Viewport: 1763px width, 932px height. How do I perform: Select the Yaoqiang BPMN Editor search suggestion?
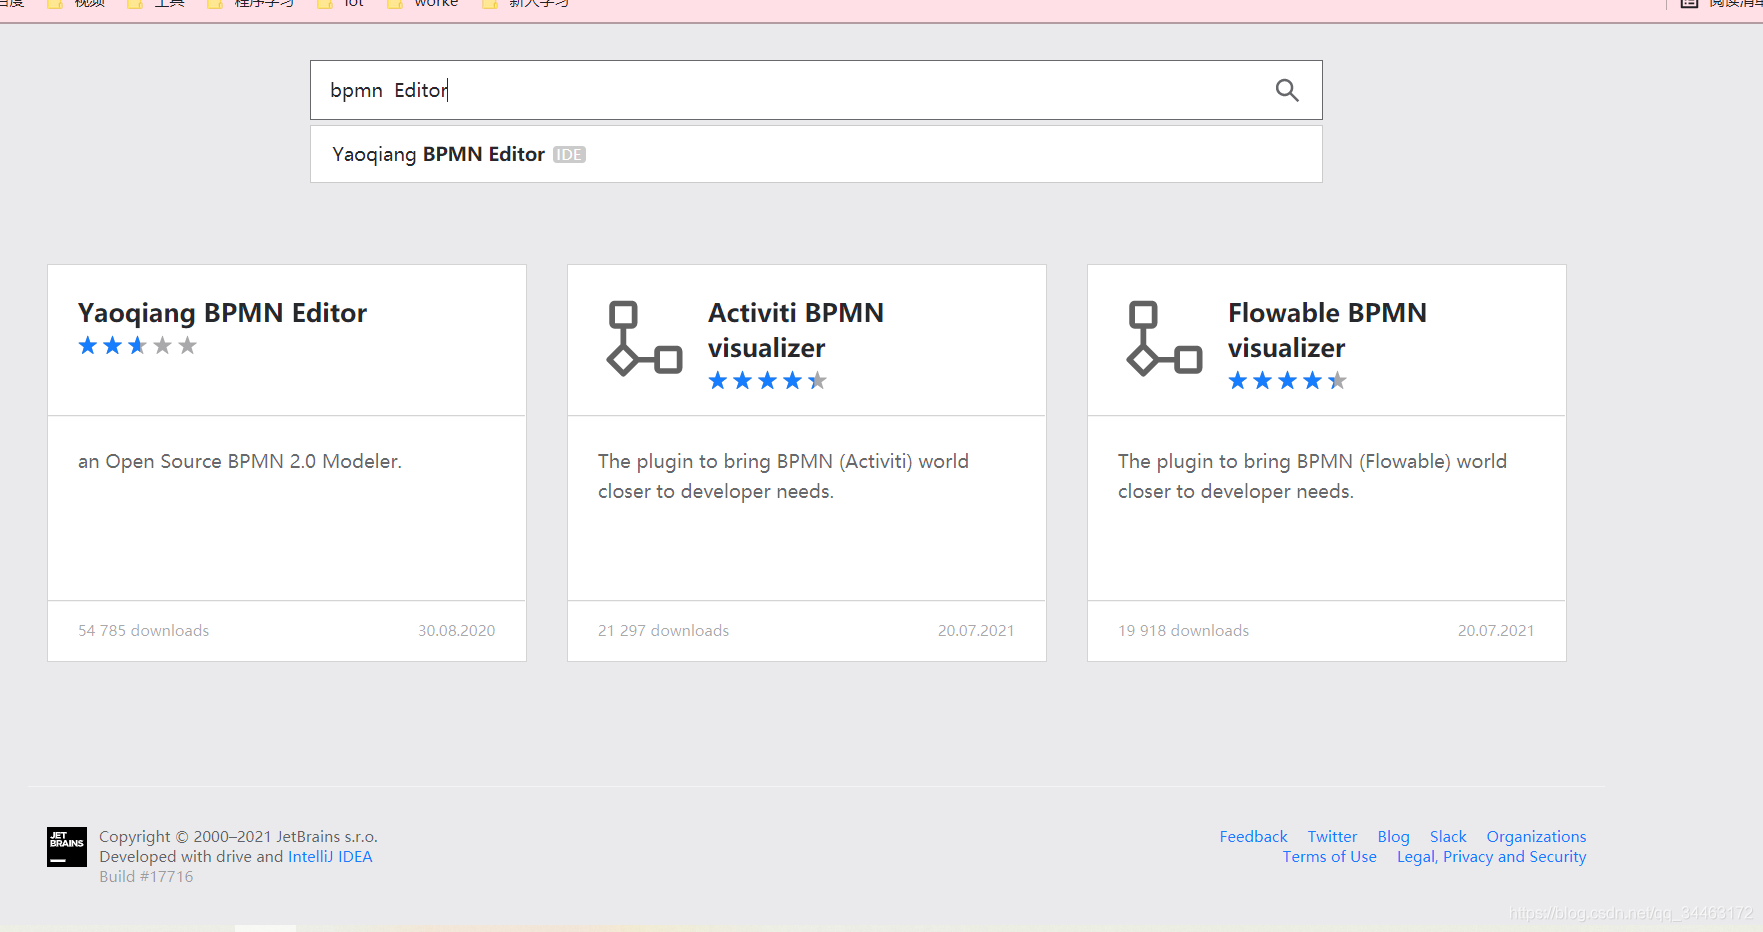click(816, 154)
